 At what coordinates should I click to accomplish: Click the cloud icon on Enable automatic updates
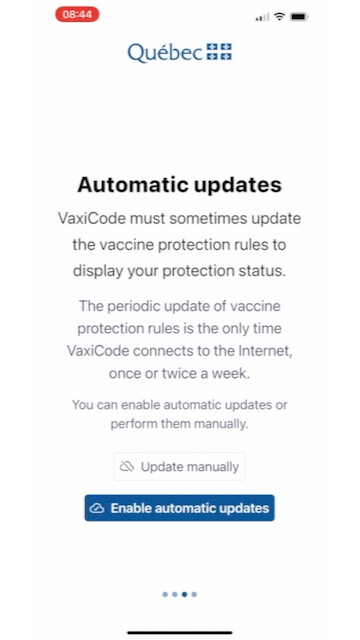click(97, 508)
